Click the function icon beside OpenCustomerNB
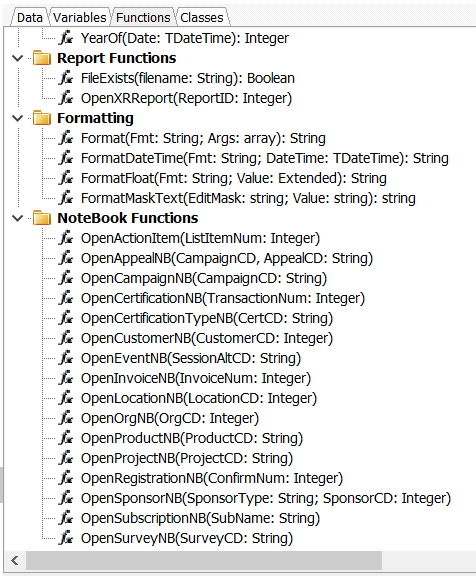 click(66, 338)
